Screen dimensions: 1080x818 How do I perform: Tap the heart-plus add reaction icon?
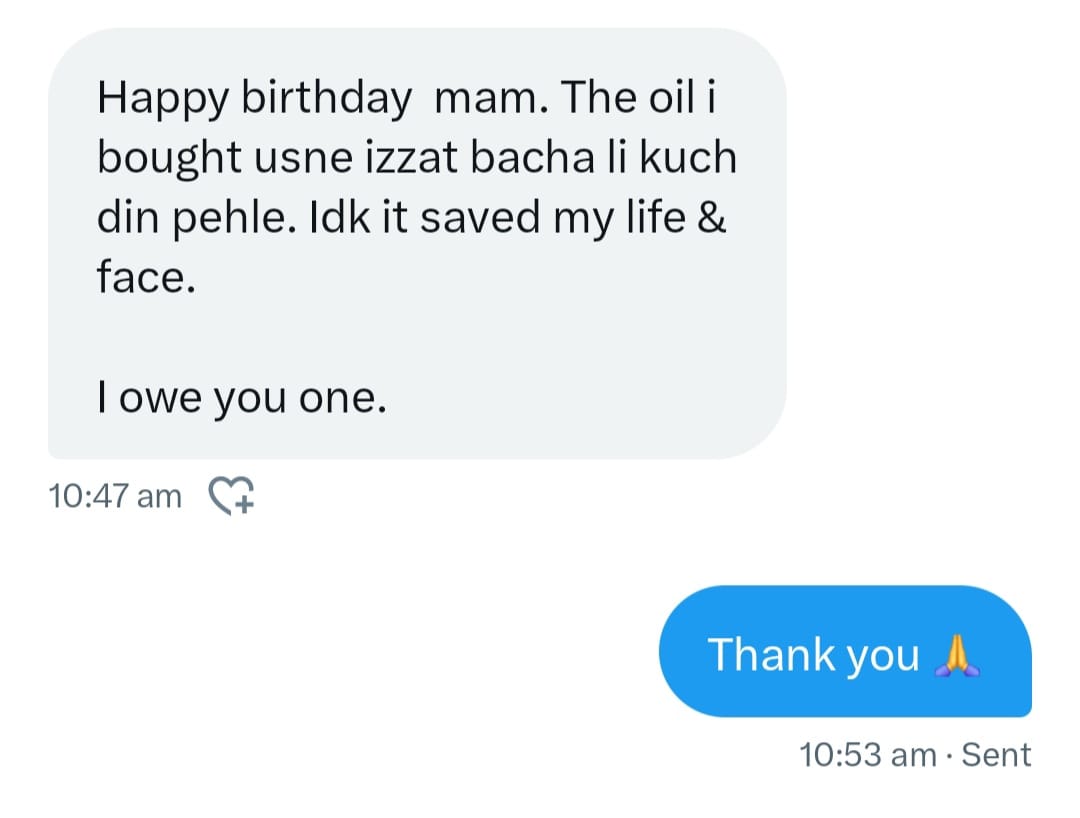click(231, 495)
